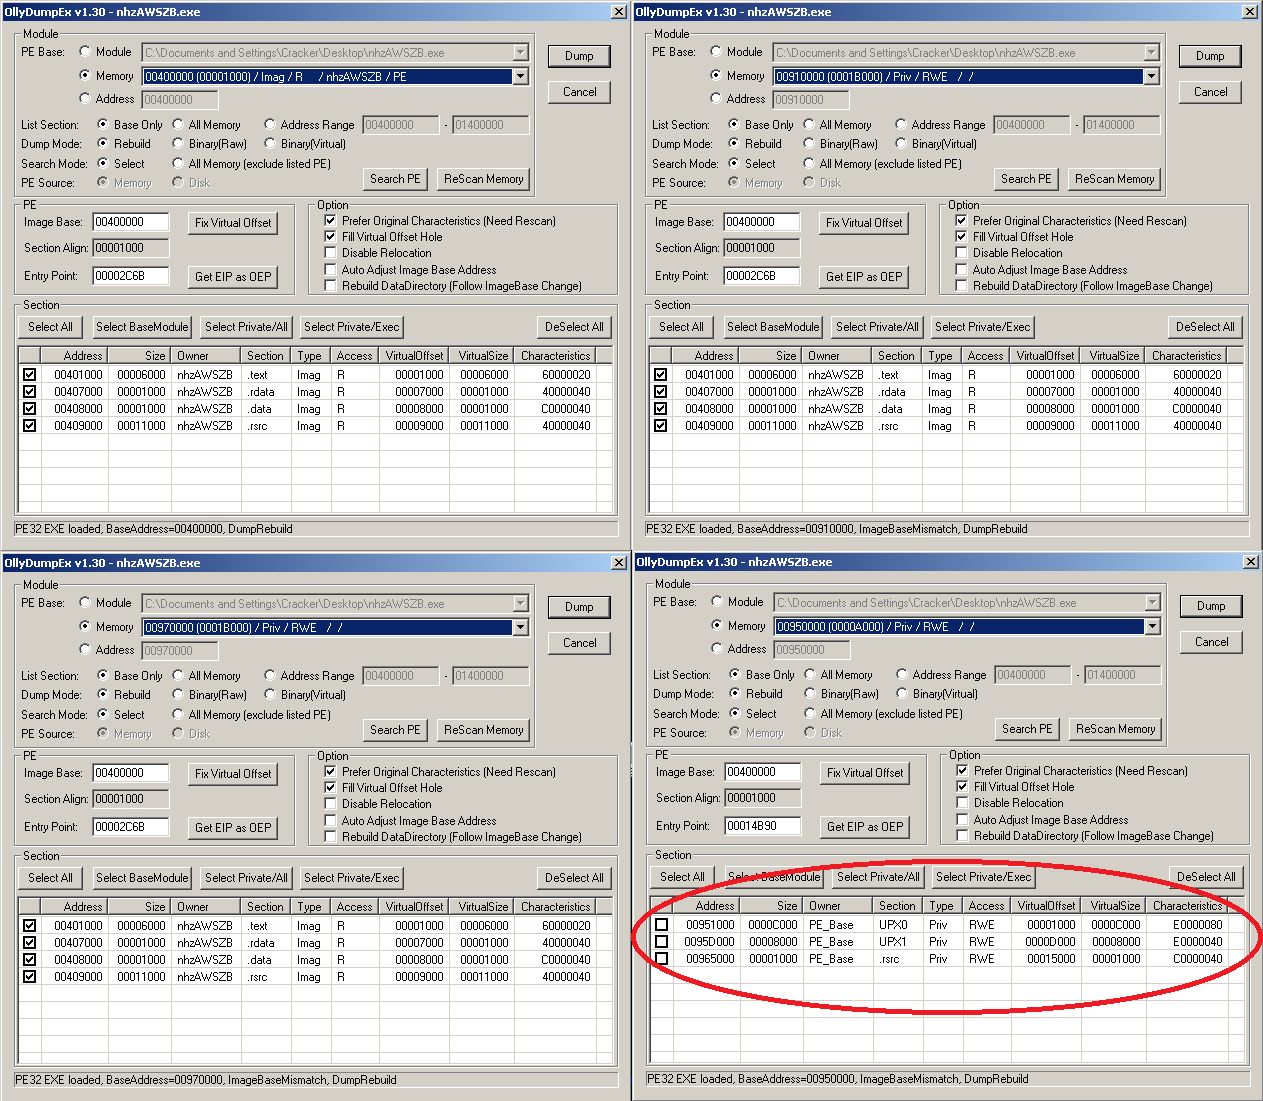This screenshot has width=1263, height=1101.
Task: Click VirtualOffset column header in 00910000 base window
Action: (1045, 356)
